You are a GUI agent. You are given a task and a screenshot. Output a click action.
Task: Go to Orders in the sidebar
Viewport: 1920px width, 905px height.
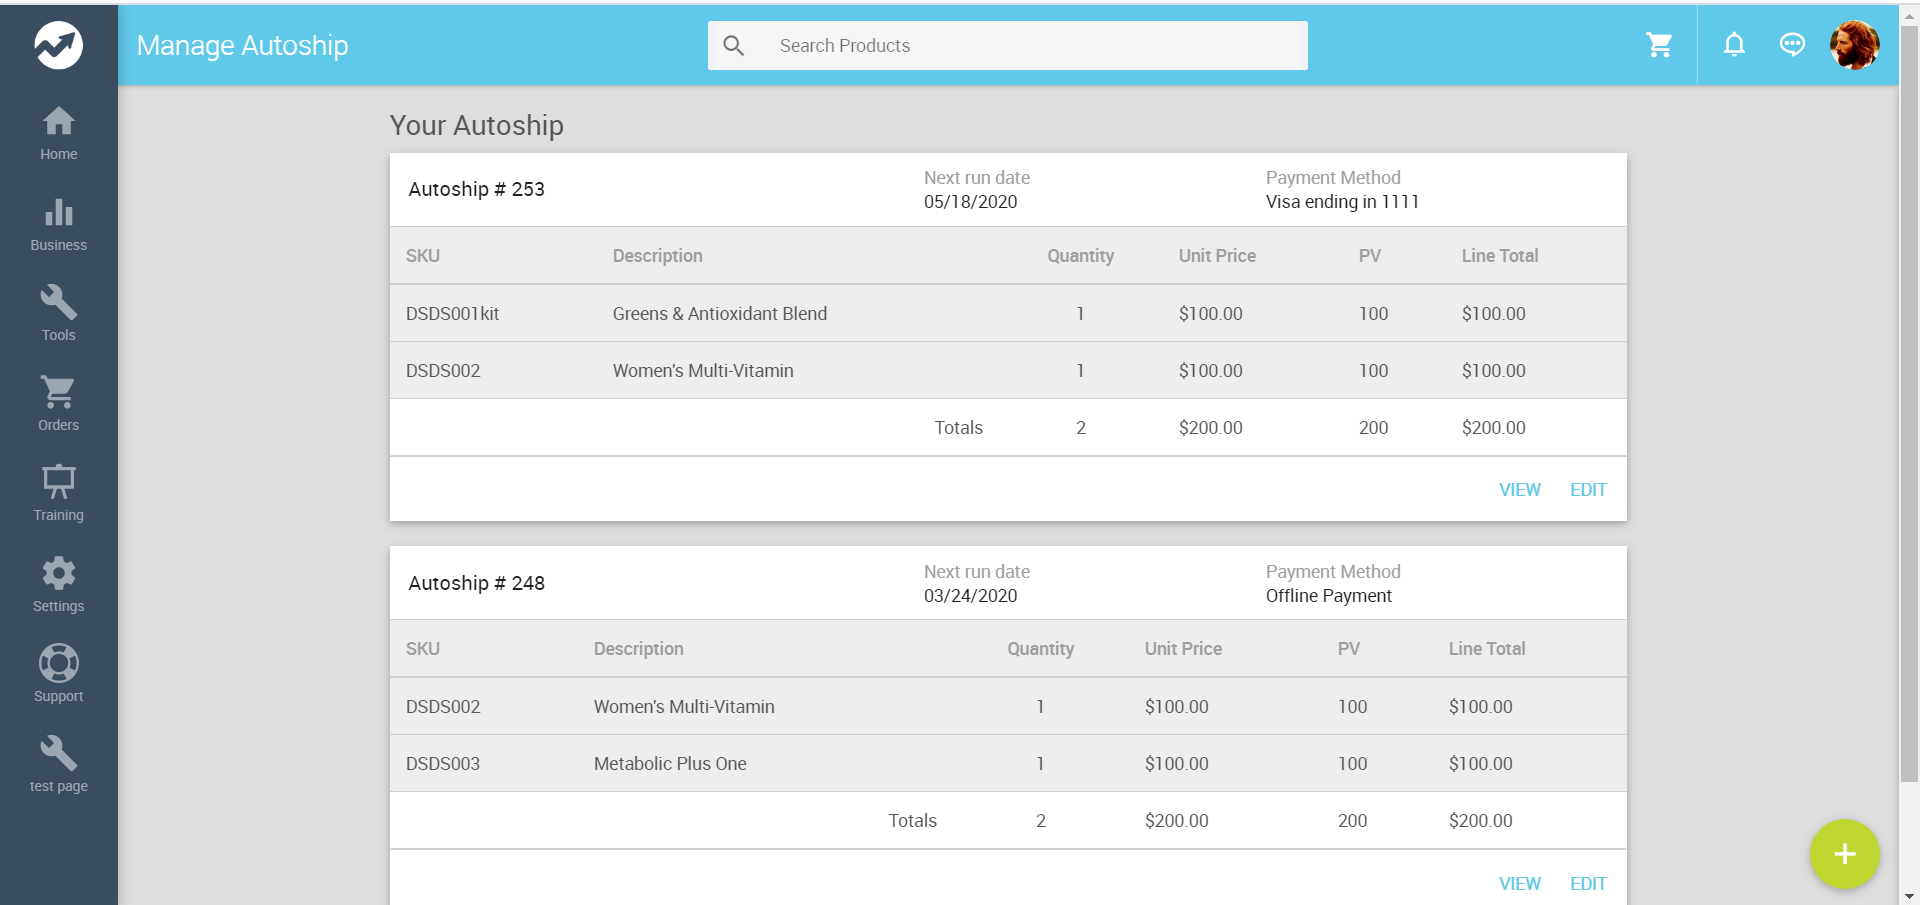click(x=58, y=404)
